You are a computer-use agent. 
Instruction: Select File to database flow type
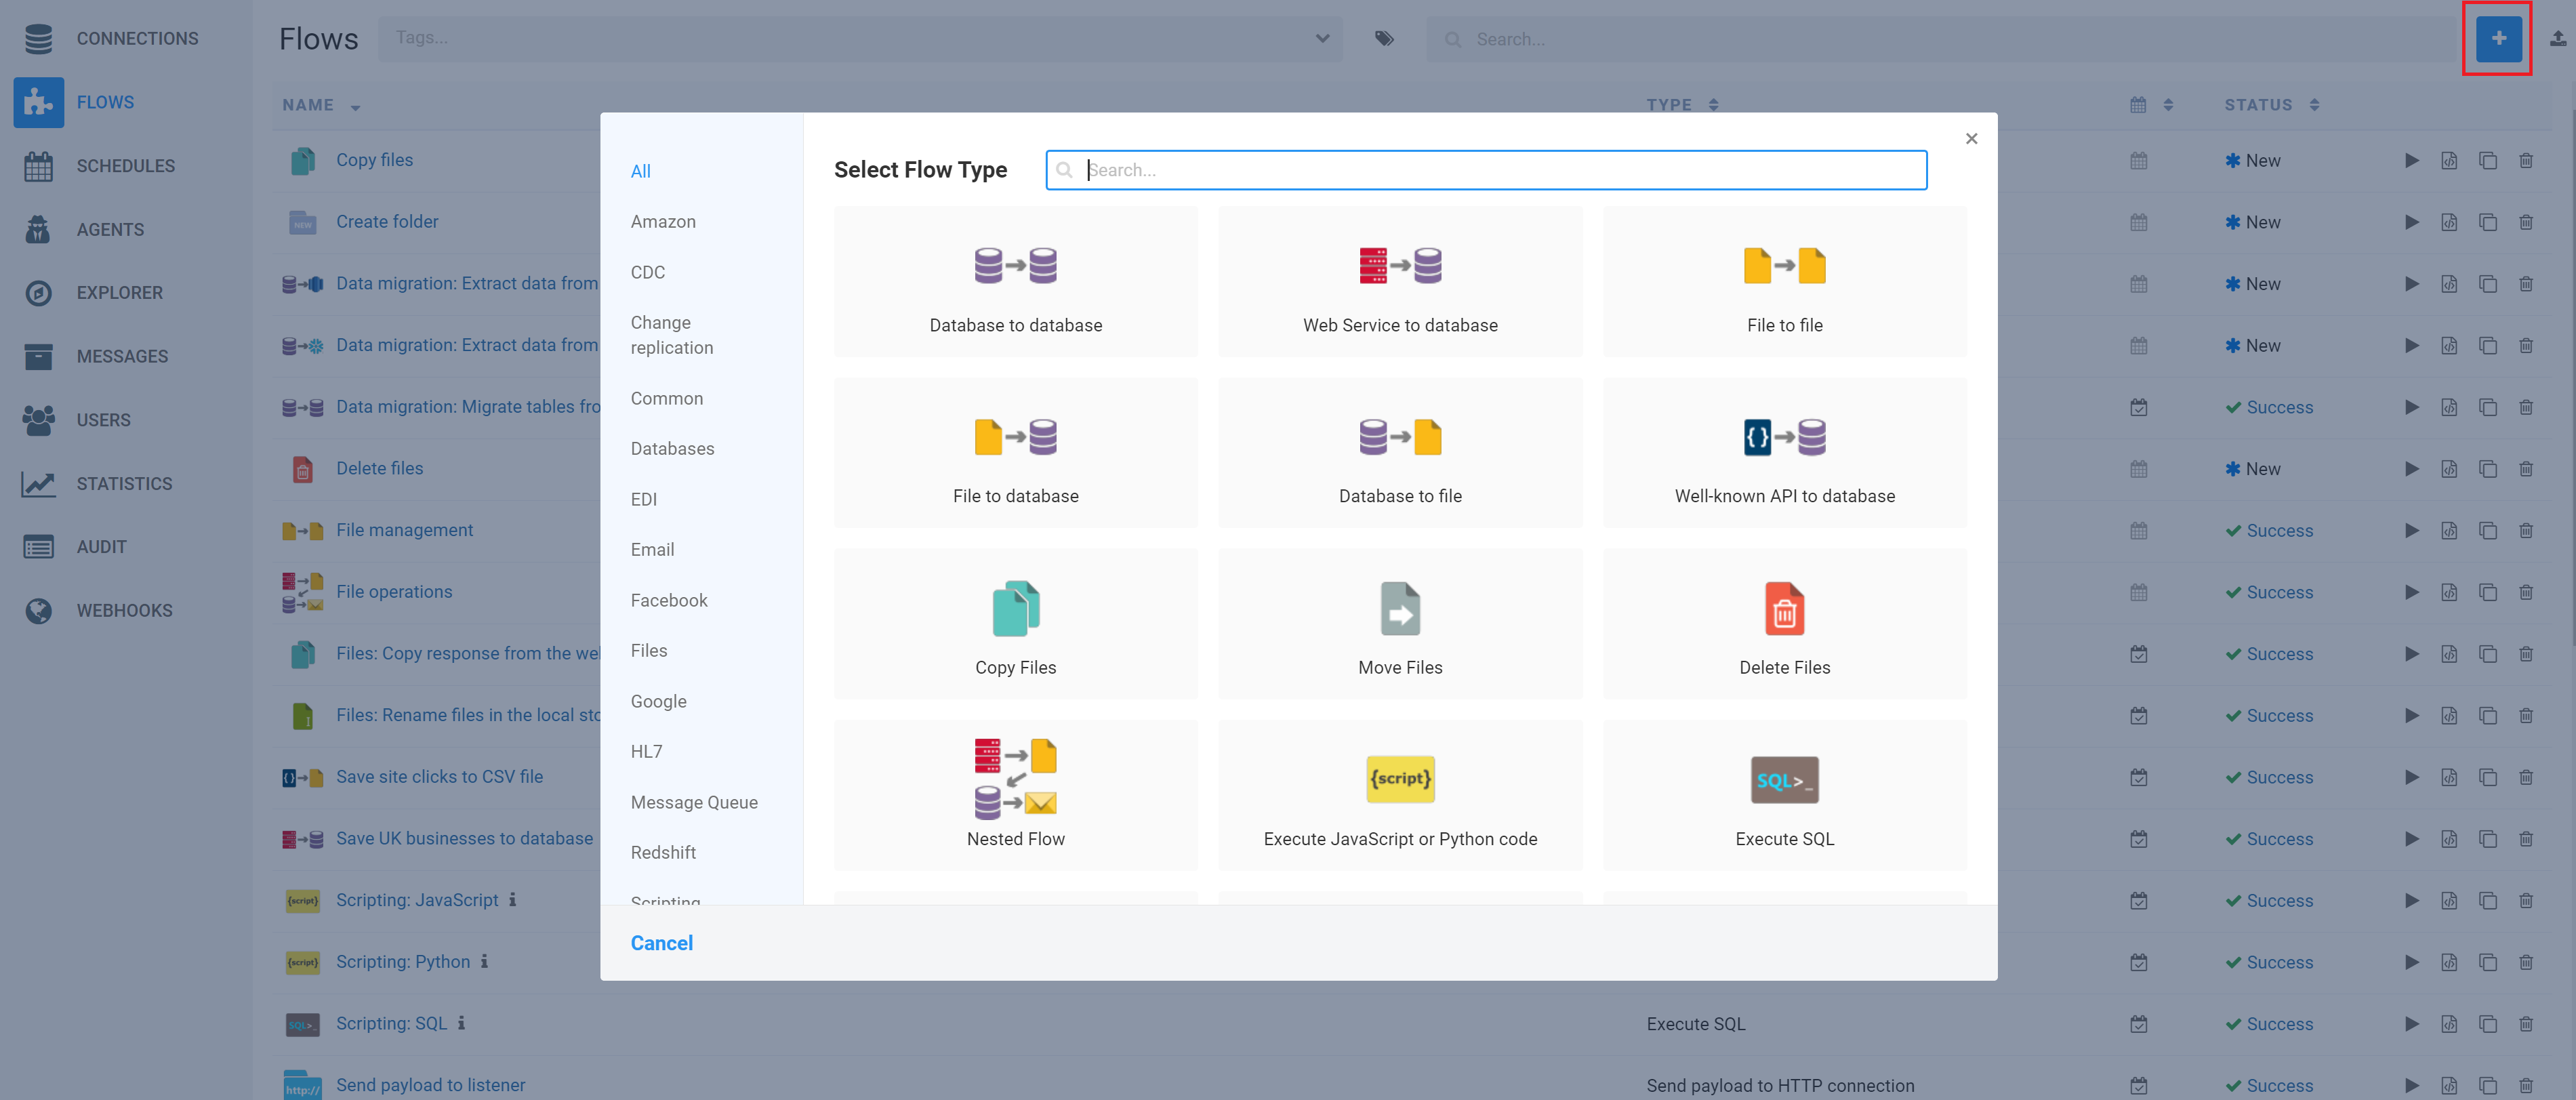click(1015, 453)
